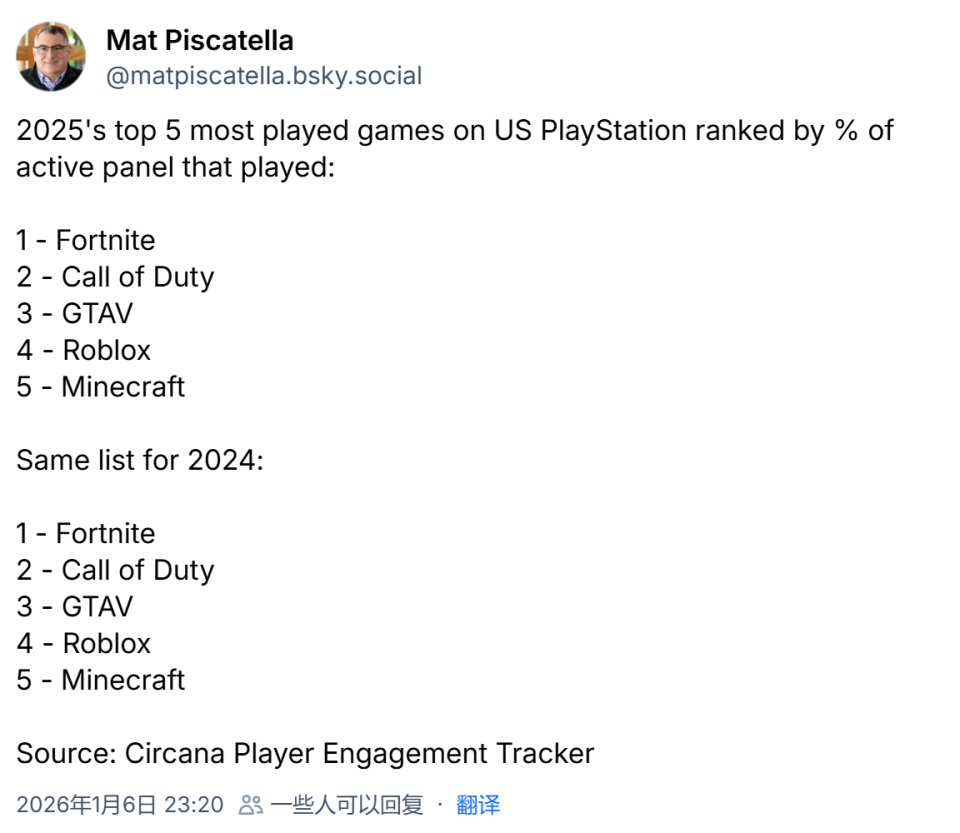The image size is (960, 833).
Task: Click '1 - Fortnite' in the 2024 list
Action: click(x=86, y=534)
